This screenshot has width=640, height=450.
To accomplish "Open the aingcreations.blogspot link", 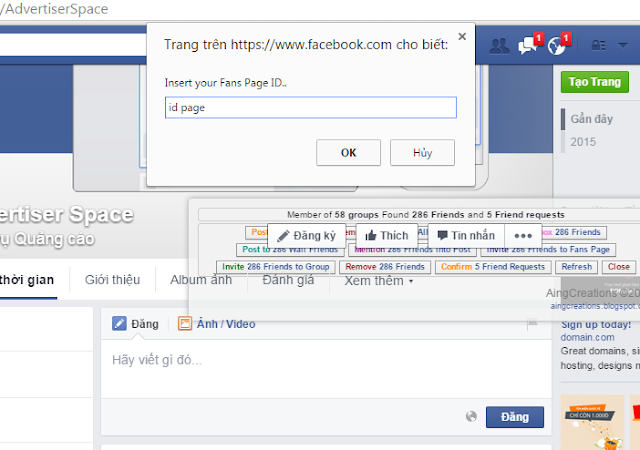I will point(595,306).
